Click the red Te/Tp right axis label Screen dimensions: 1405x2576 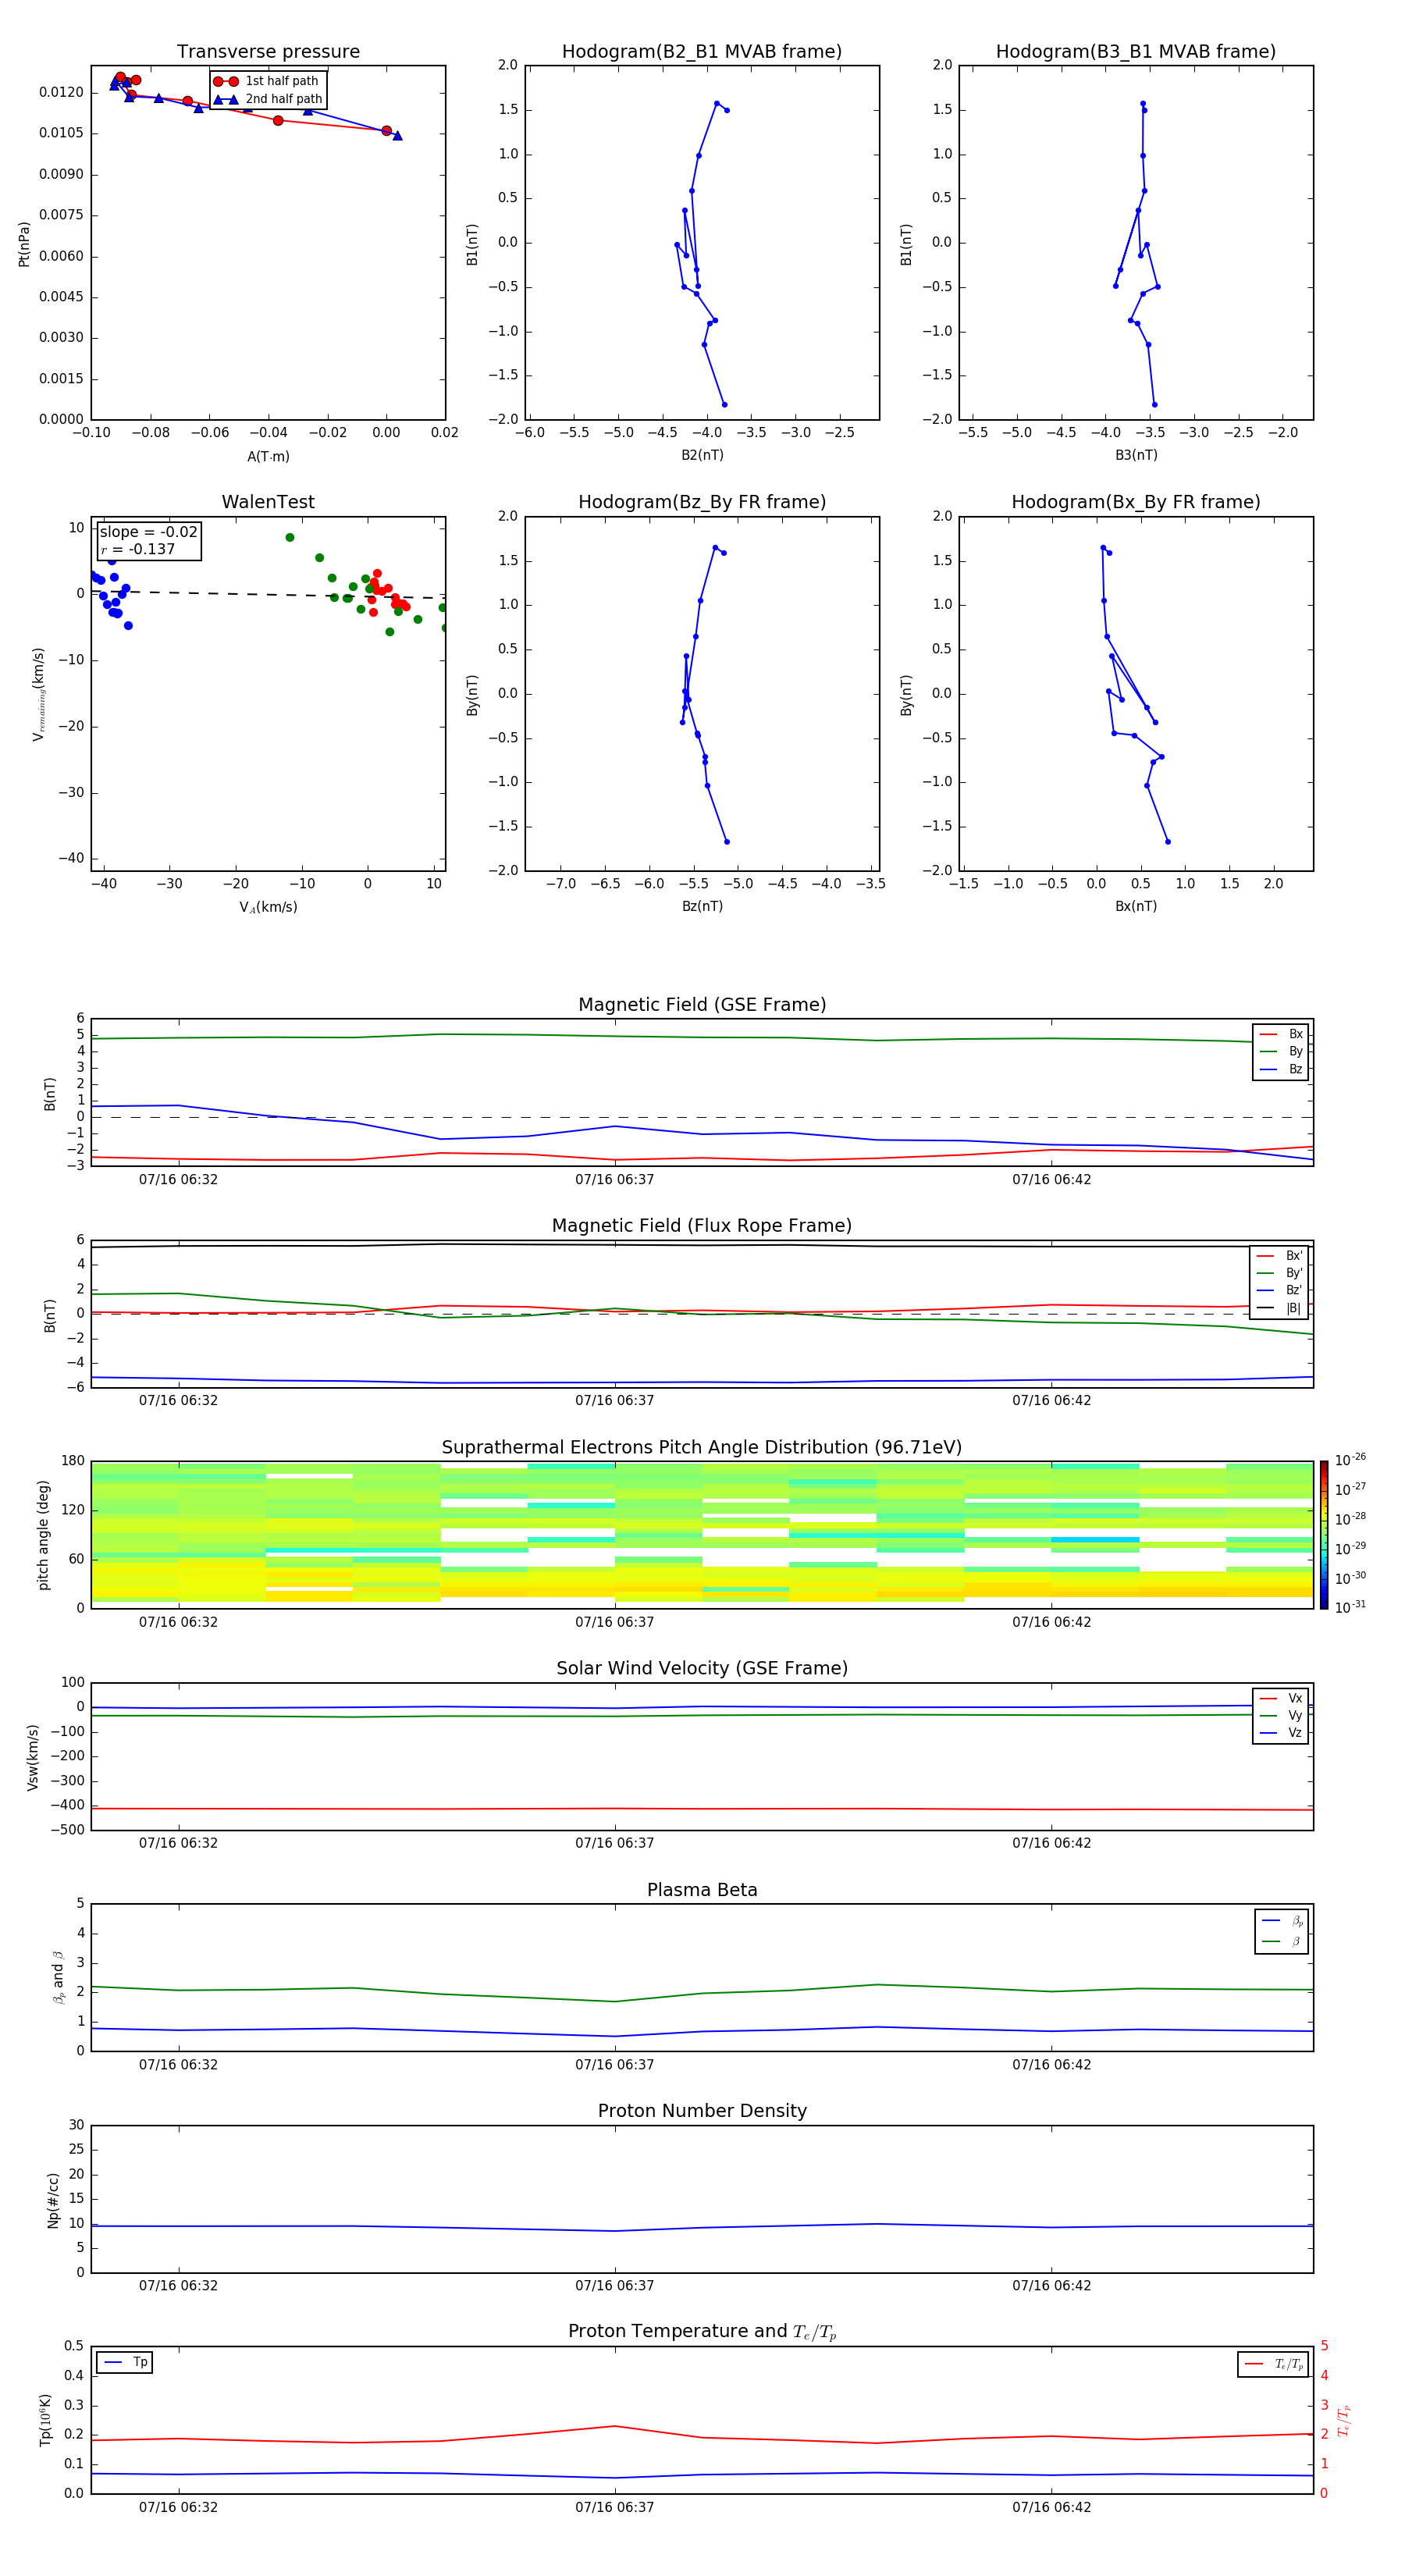[1344, 2420]
